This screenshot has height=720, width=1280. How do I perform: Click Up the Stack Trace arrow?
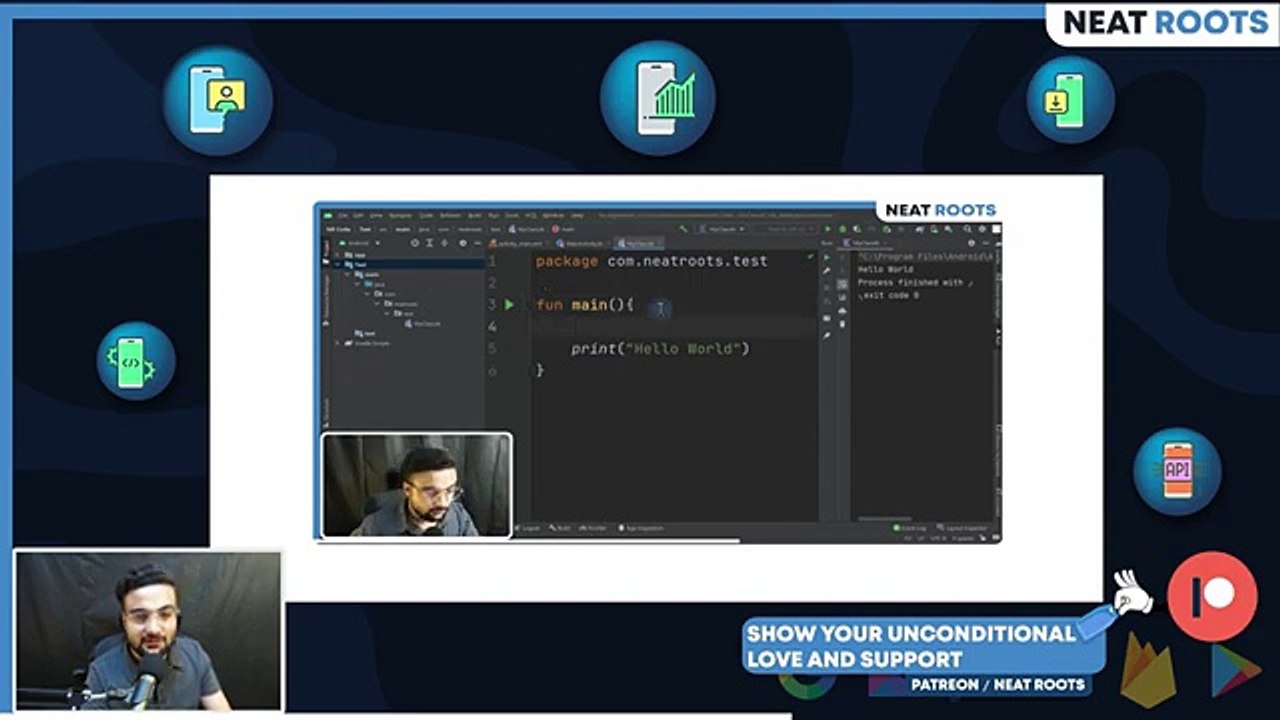tap(842, 257)
